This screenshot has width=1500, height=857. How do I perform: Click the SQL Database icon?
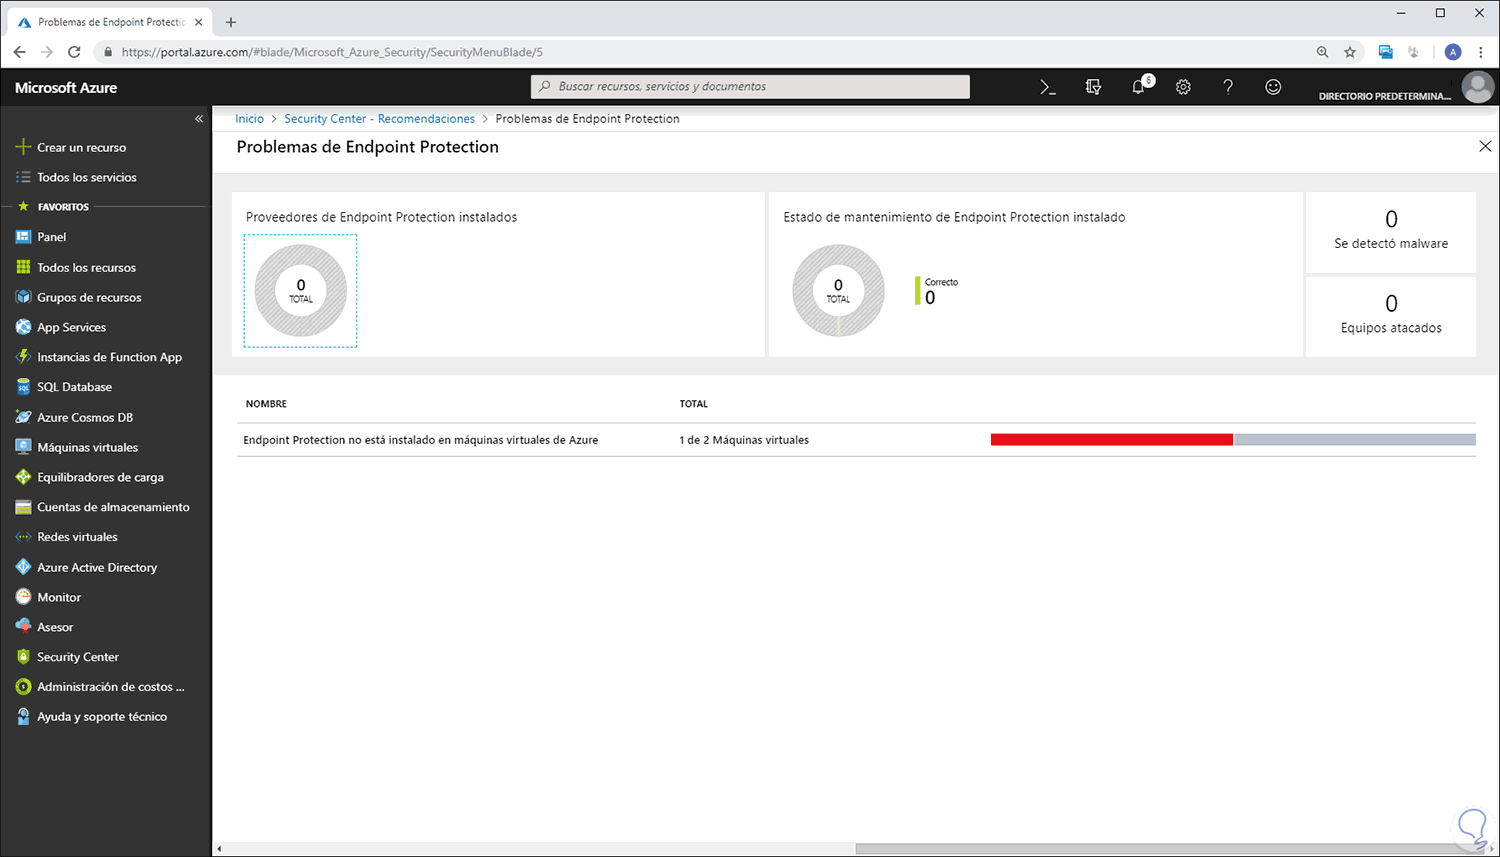[x=23, y=387]
